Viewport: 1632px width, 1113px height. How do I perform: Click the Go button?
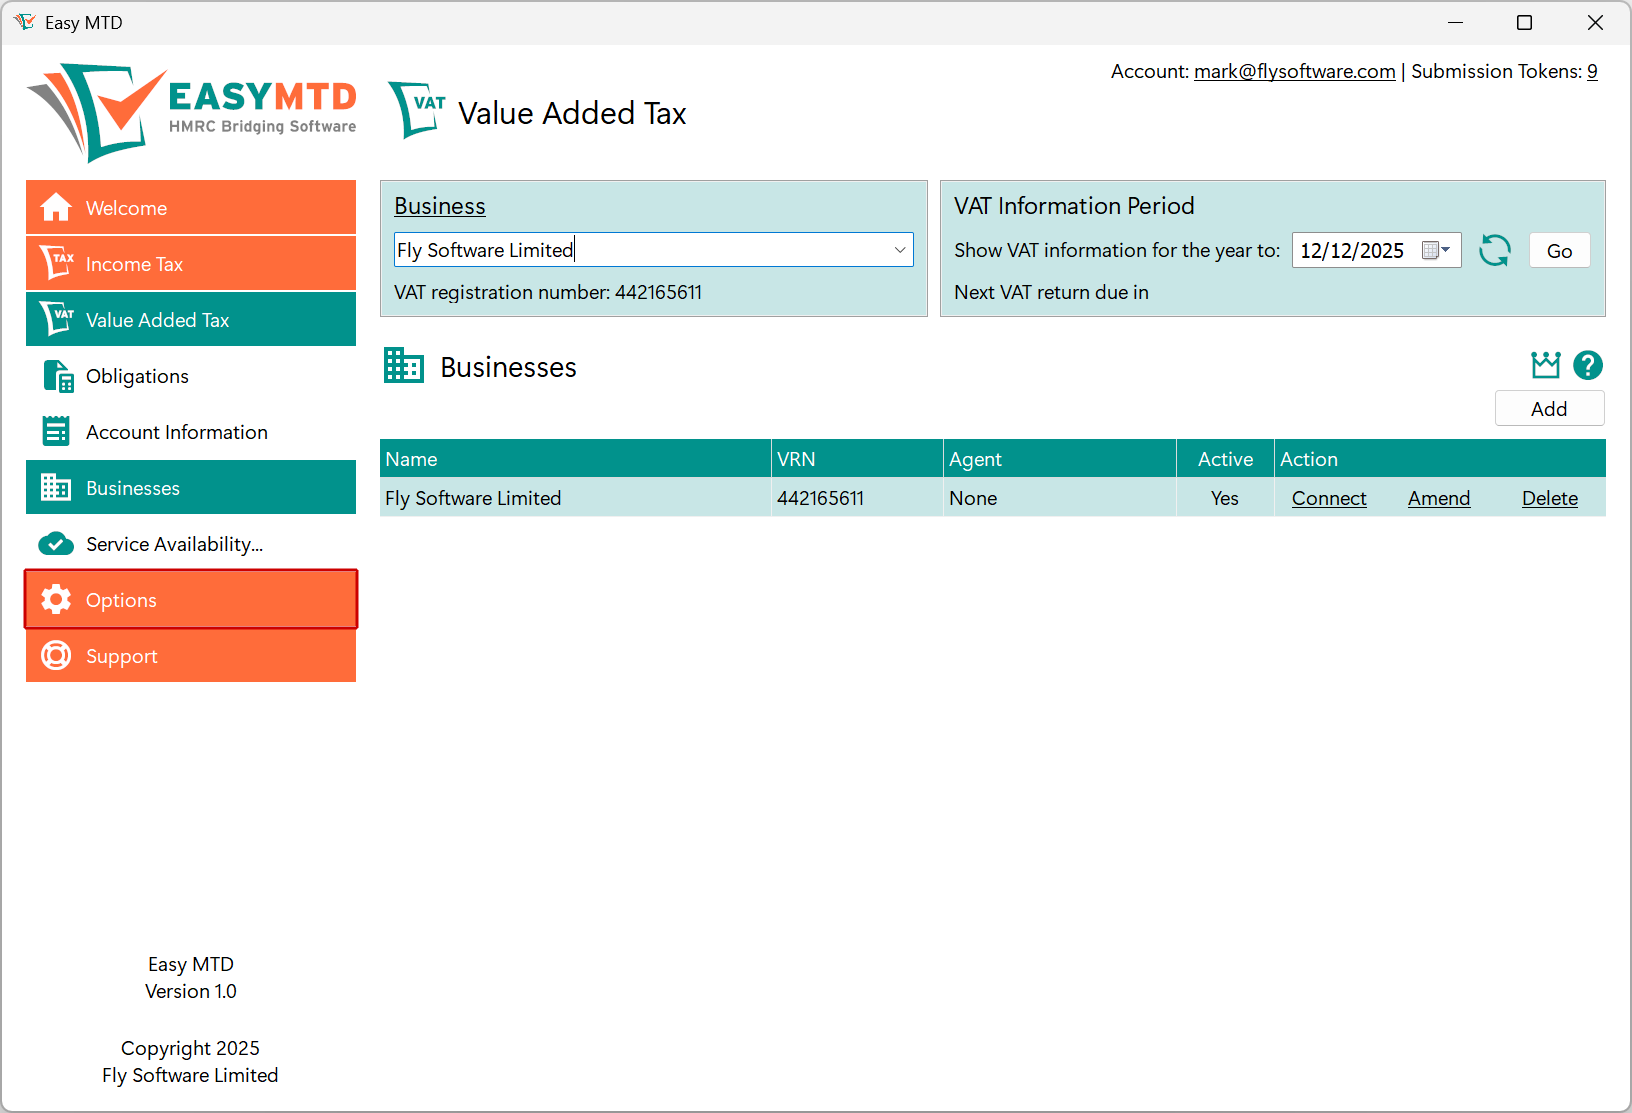1559,250
